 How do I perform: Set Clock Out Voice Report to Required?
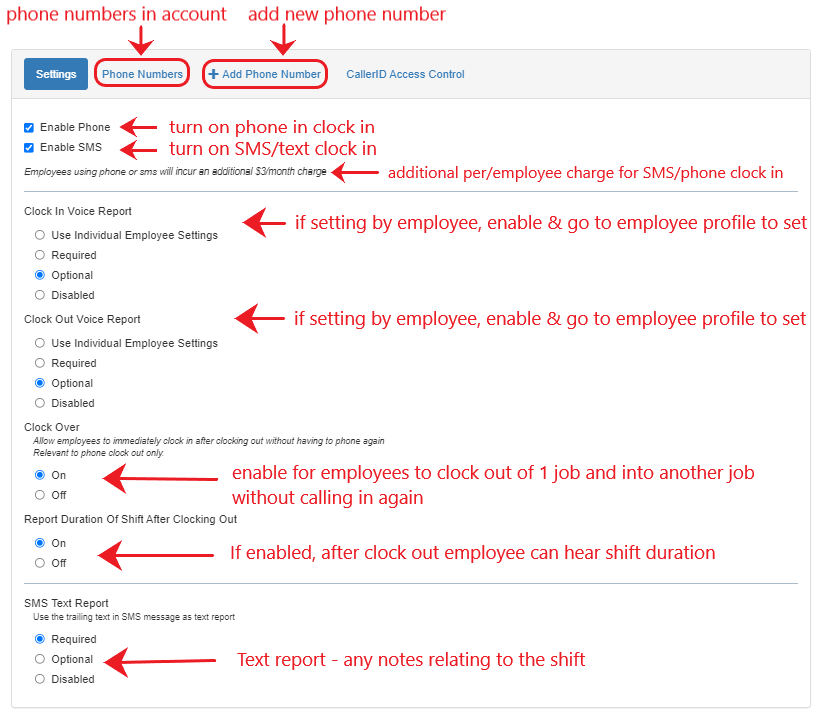pyautogui.click(x=40, y=363)
